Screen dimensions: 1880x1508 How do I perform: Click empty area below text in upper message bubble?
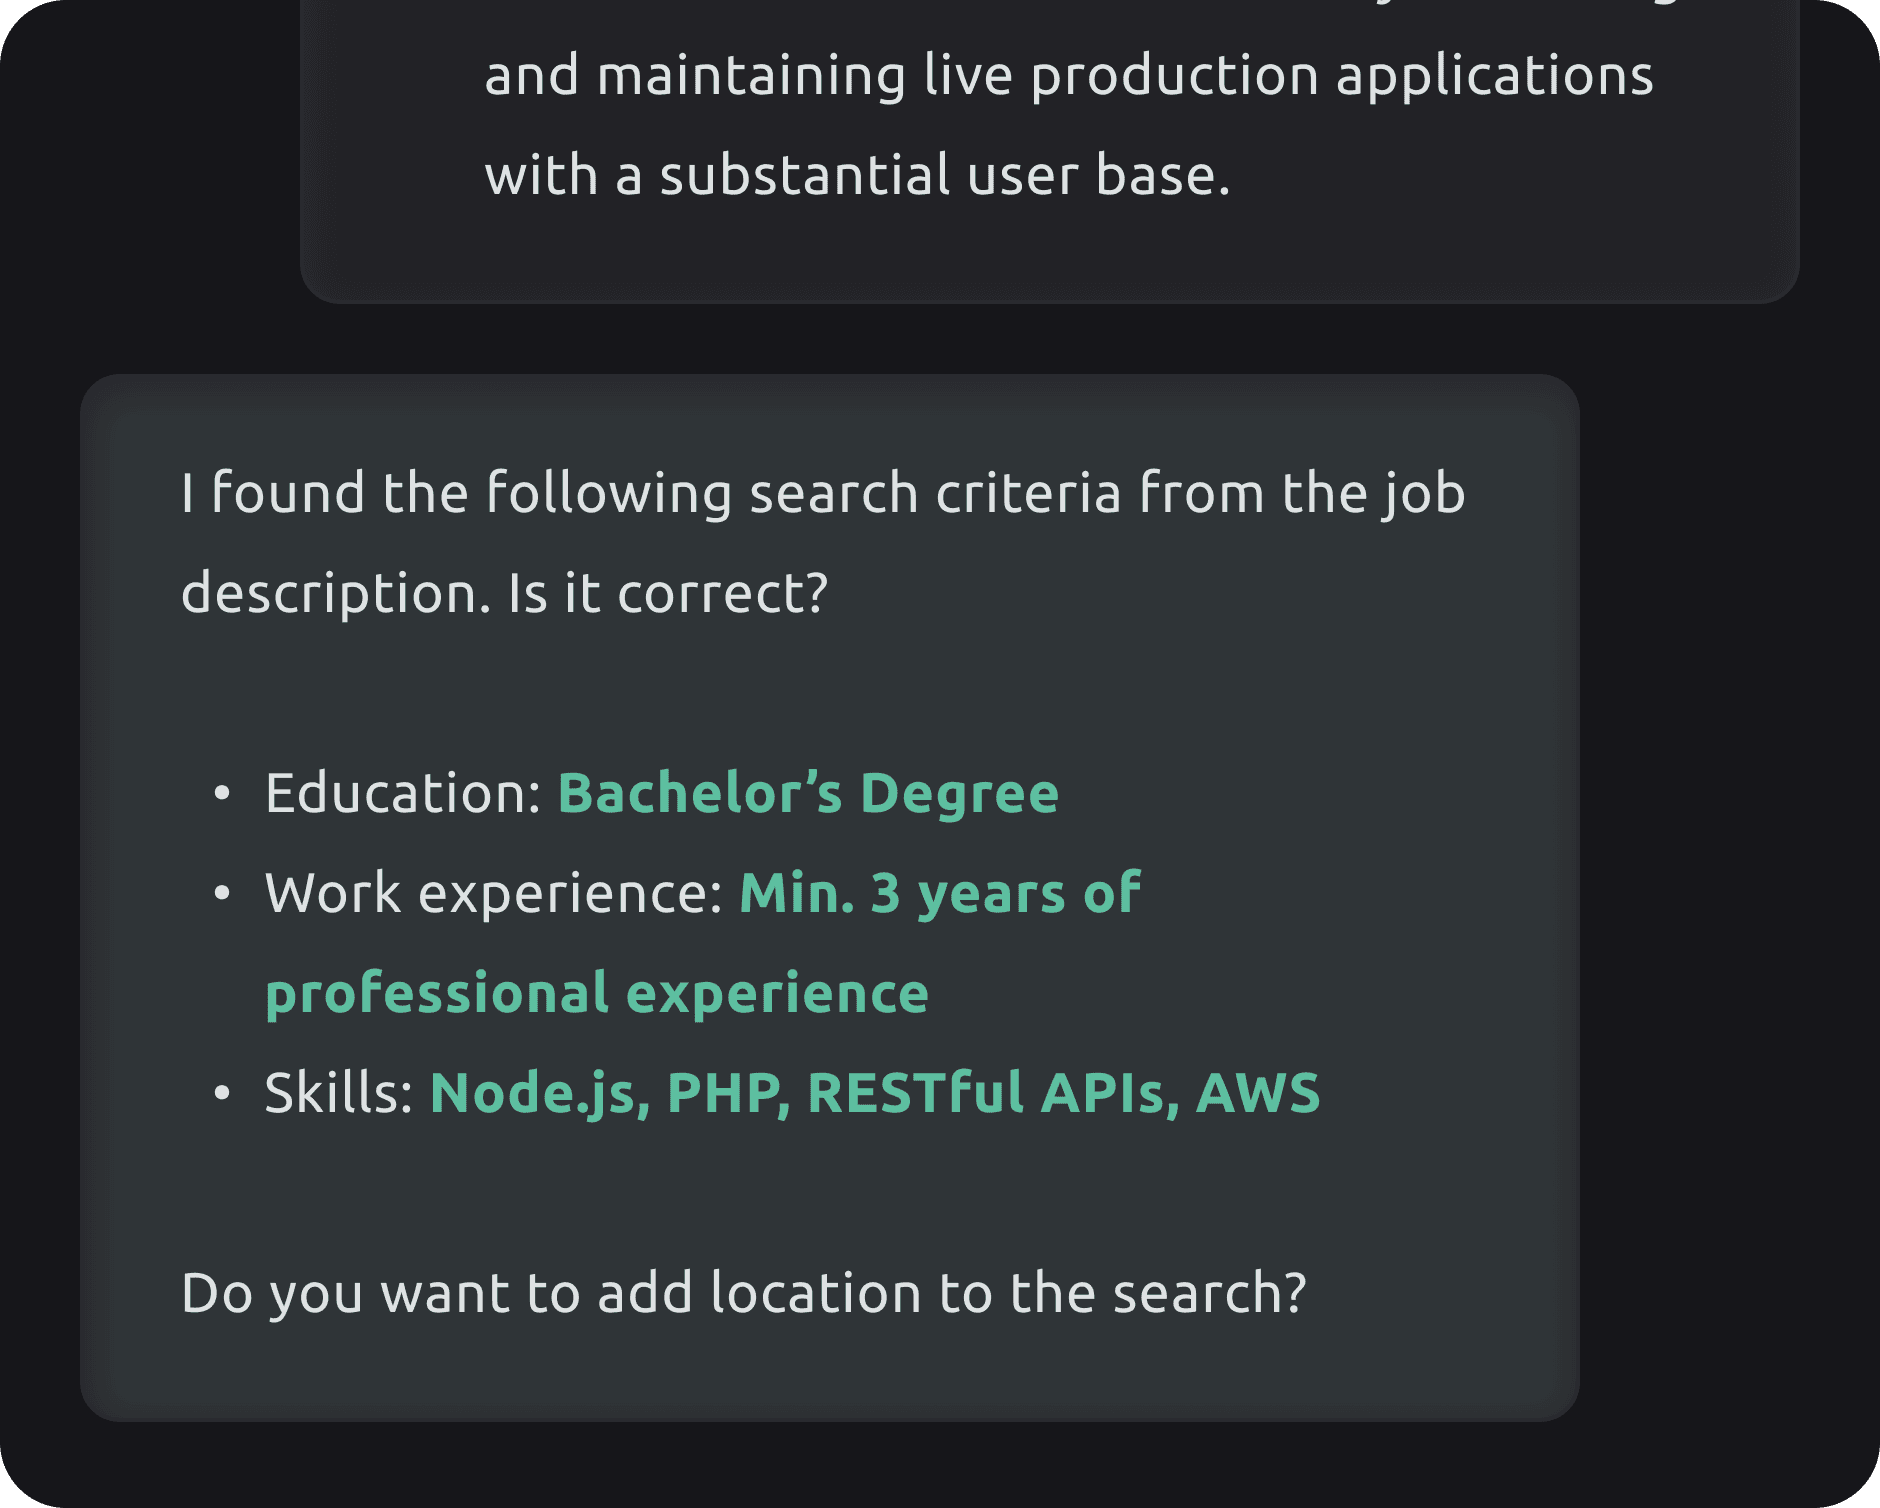pos(1050,255)
